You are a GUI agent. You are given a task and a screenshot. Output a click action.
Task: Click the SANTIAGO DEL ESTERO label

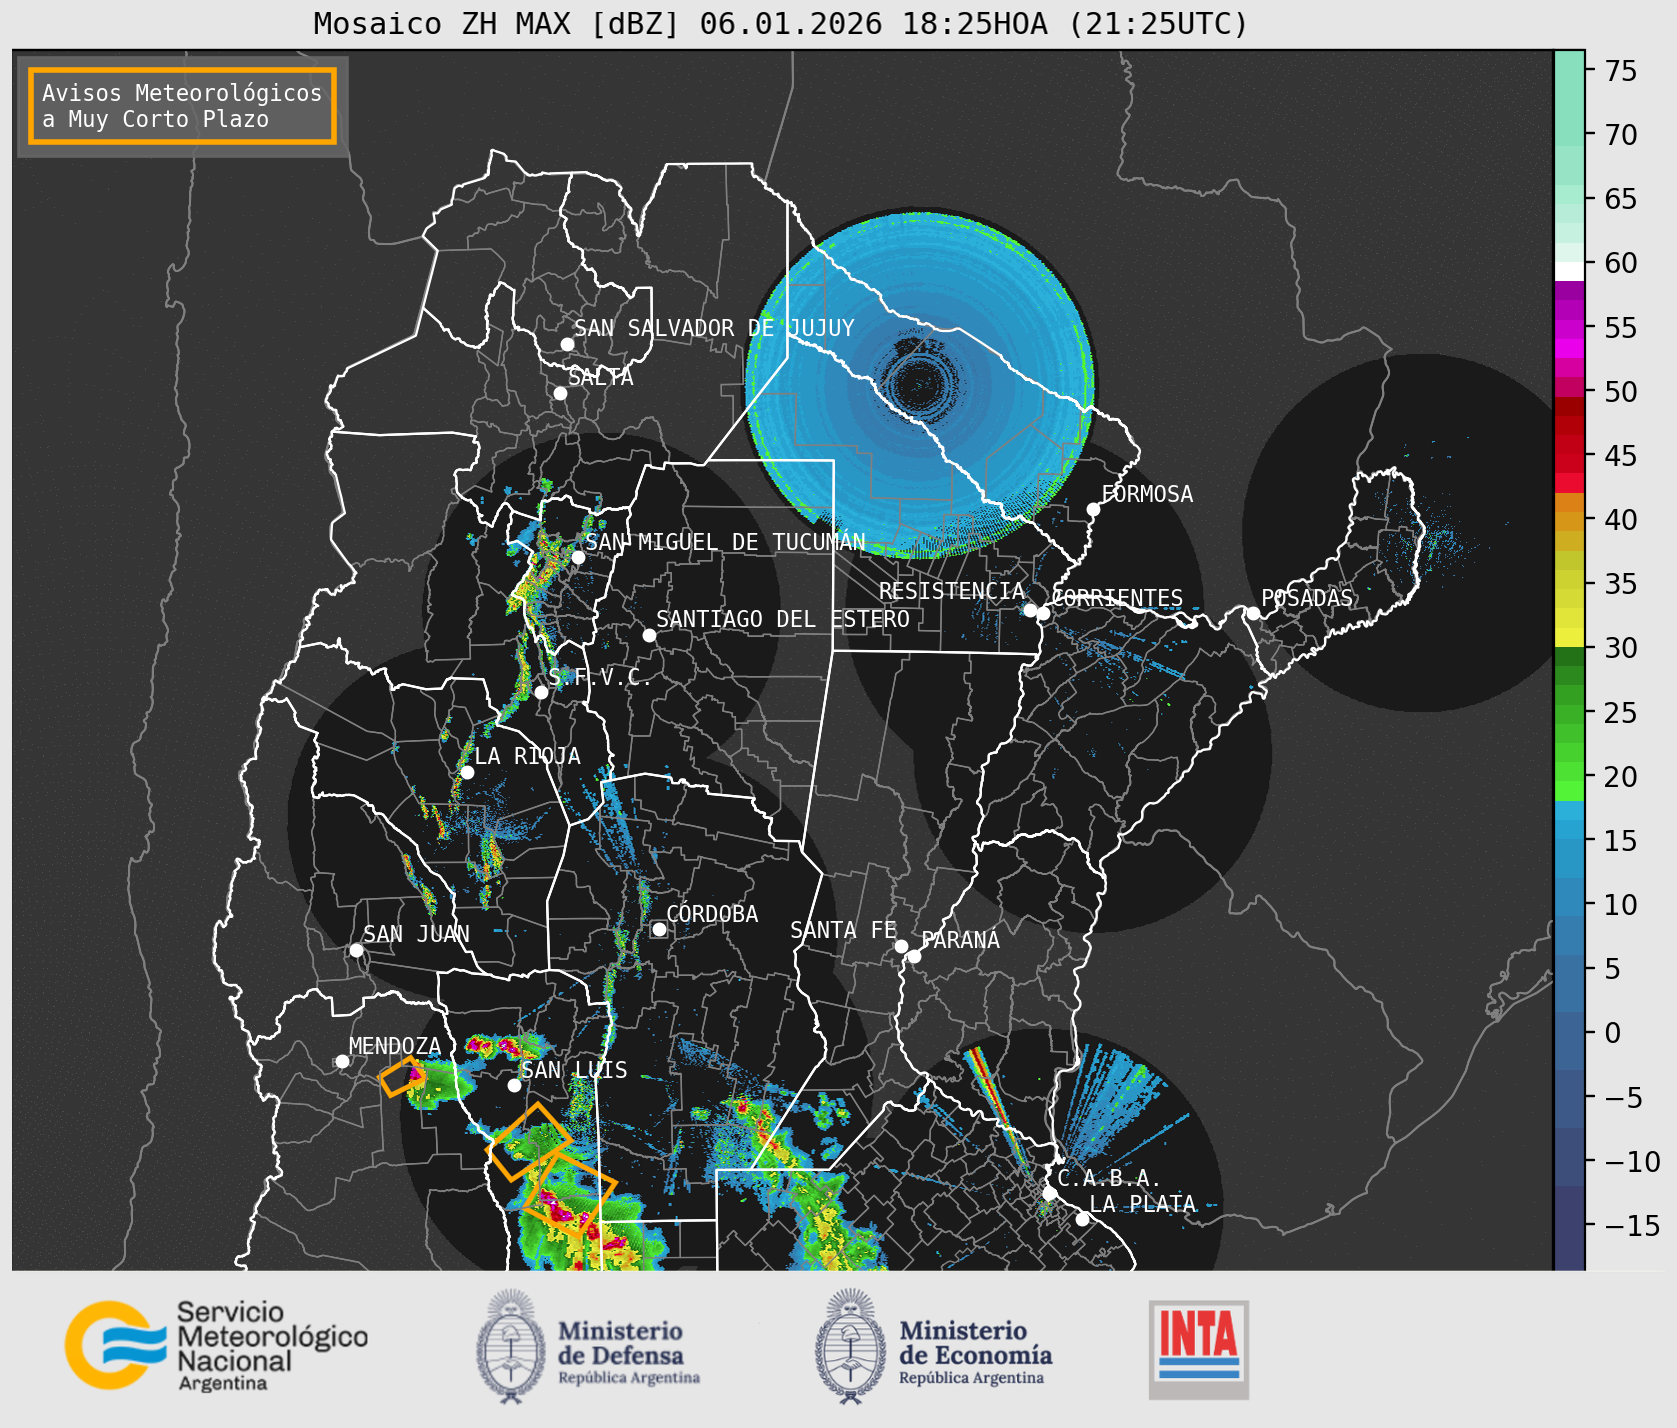[x=783, y=619]
